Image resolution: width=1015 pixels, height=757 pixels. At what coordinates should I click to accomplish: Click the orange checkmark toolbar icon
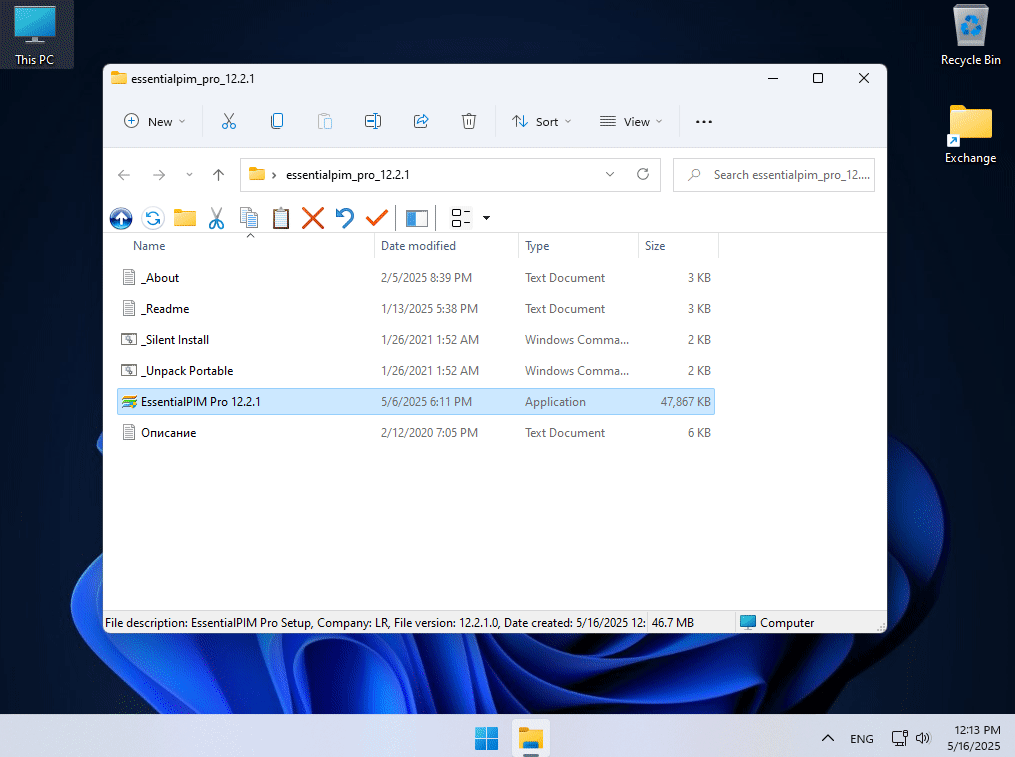tap(377, 218)
